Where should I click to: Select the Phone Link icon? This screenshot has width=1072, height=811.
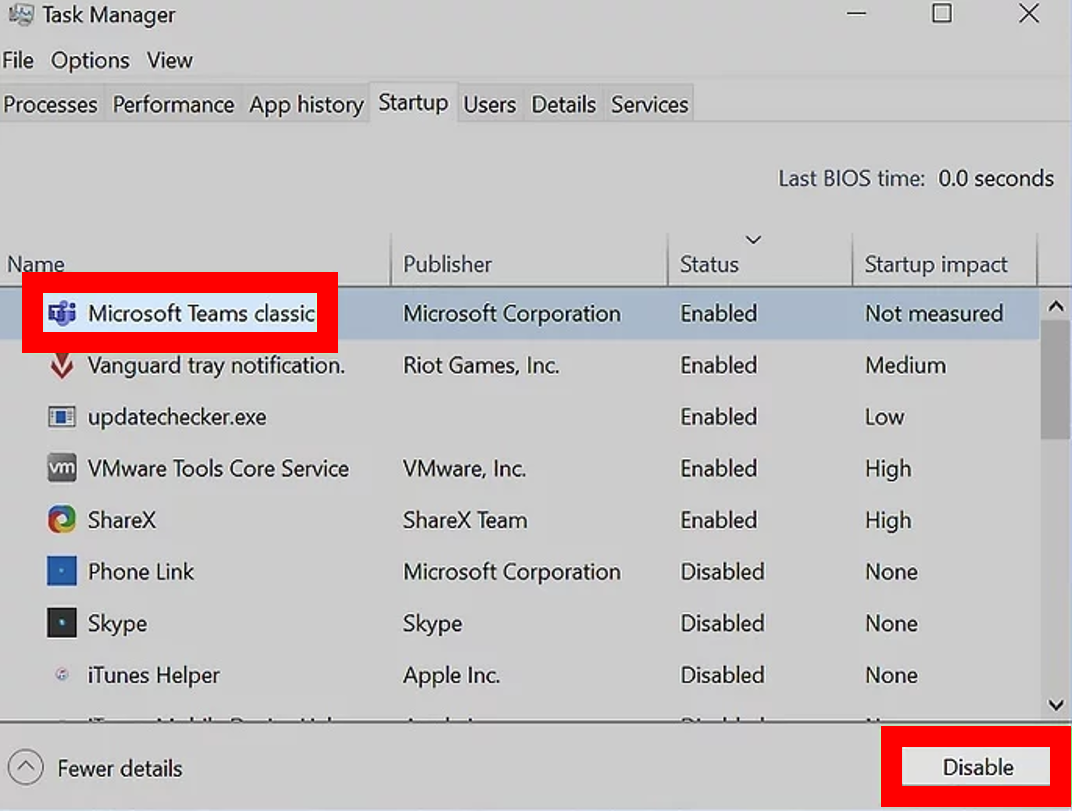pos(60,571)
